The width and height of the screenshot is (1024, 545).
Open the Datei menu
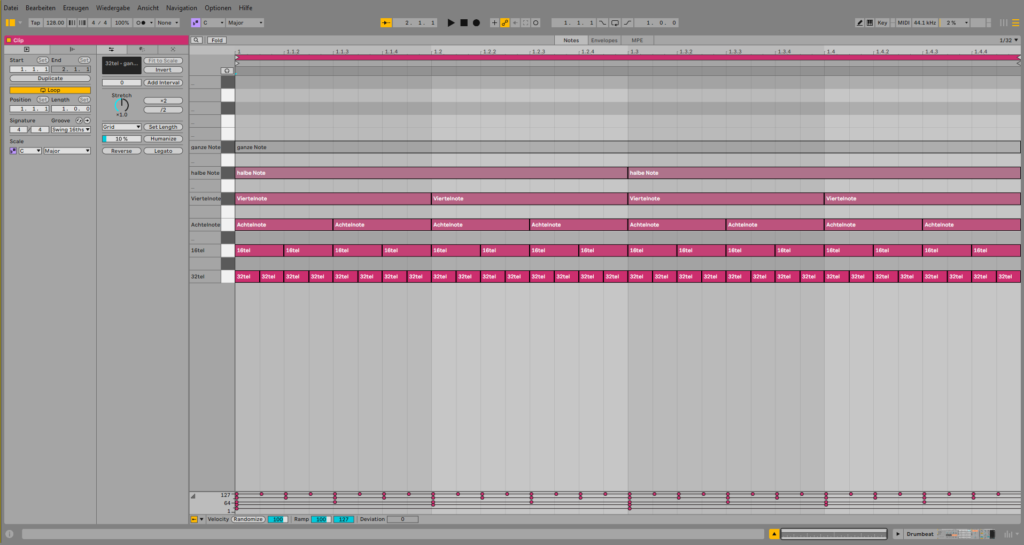tap(11, 8)
